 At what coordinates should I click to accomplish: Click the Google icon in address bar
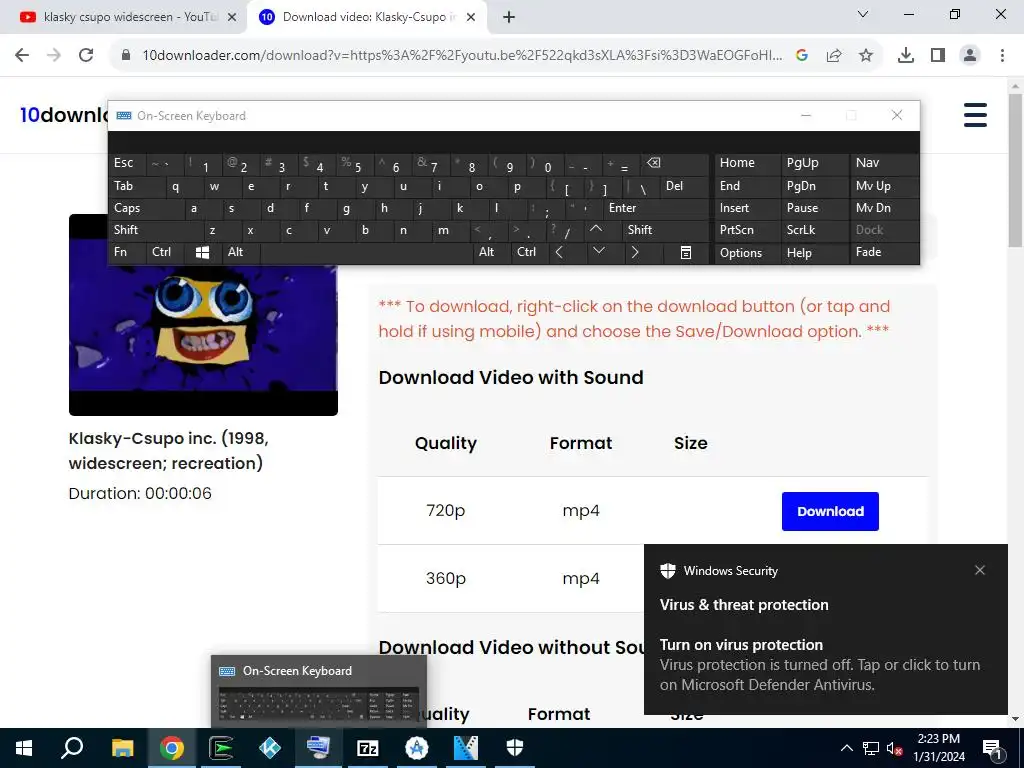pos(802,56)
